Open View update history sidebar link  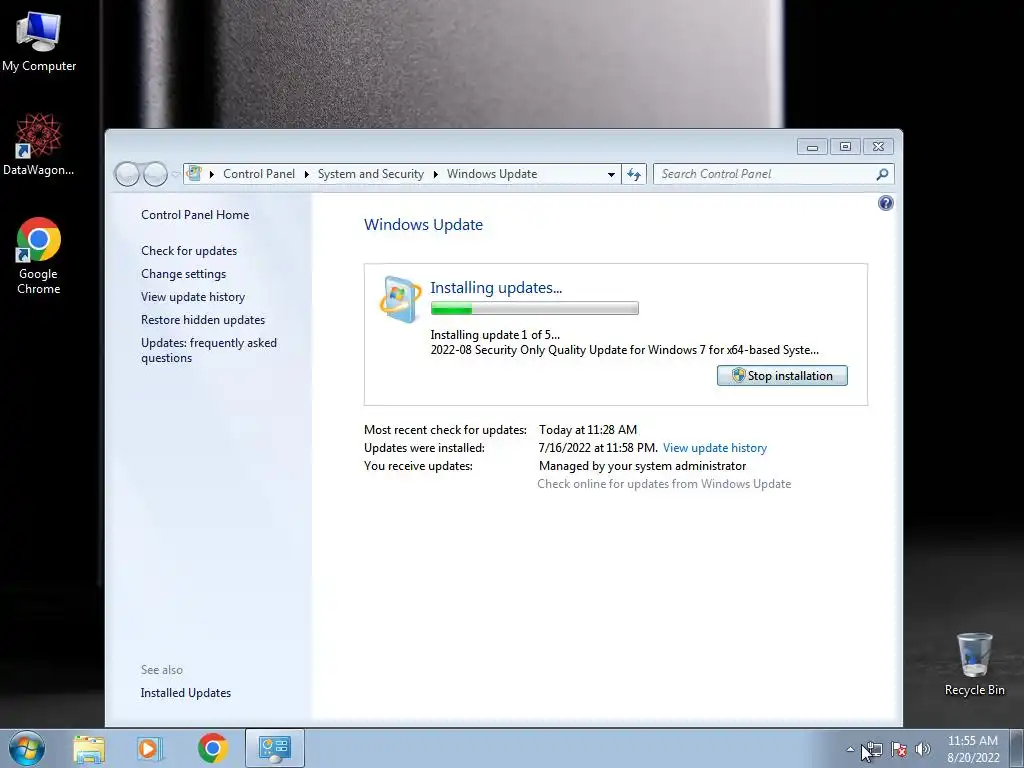tap(193, 296)
